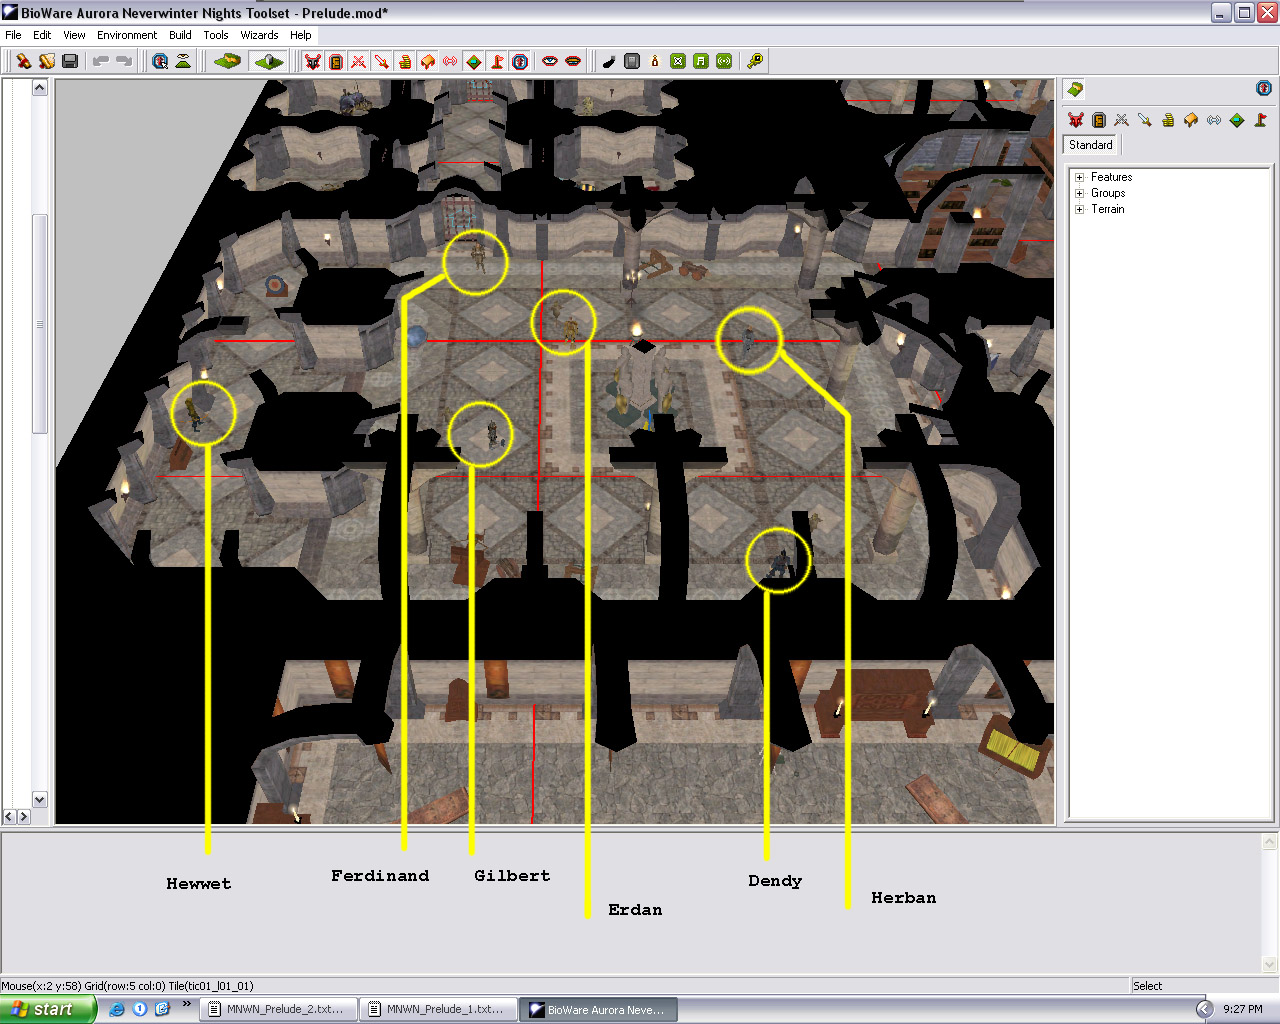Screen dimensions: 1280x1024
Task: Select the Groups label in palette tree
Action: click(x=1108, y=193)
